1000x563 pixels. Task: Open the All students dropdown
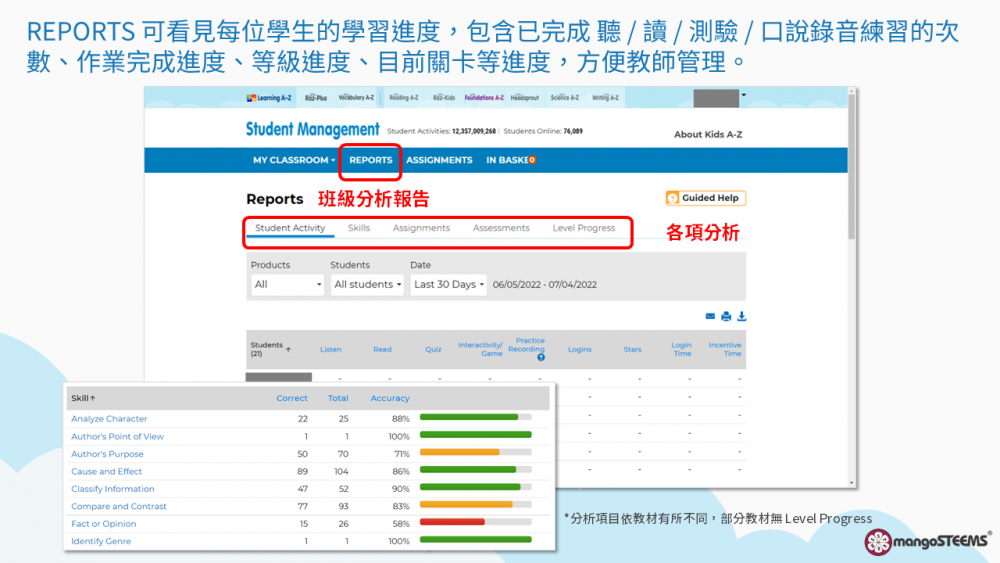pyautogui.click(x=367, y=285)
